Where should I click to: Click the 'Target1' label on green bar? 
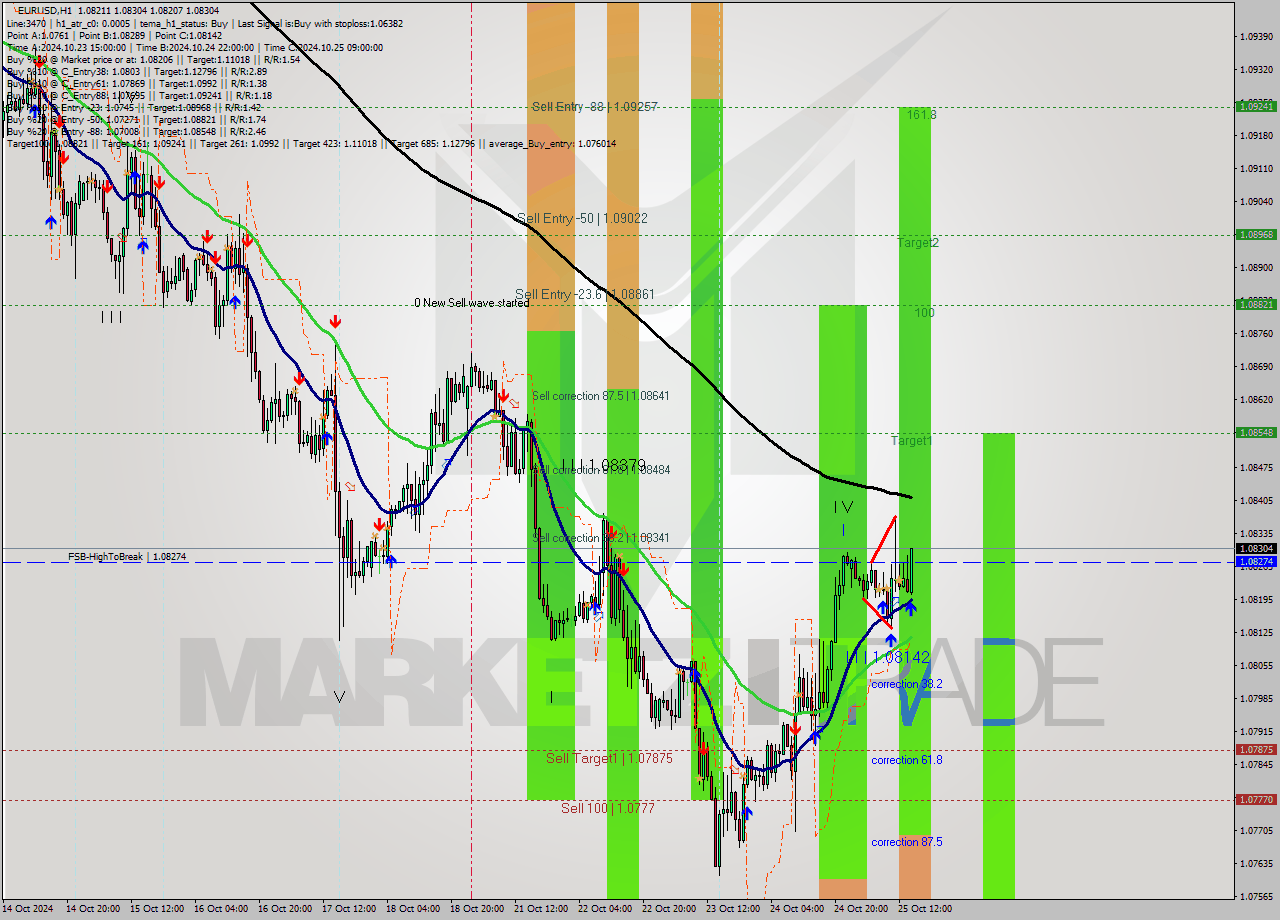click(912, 440)
